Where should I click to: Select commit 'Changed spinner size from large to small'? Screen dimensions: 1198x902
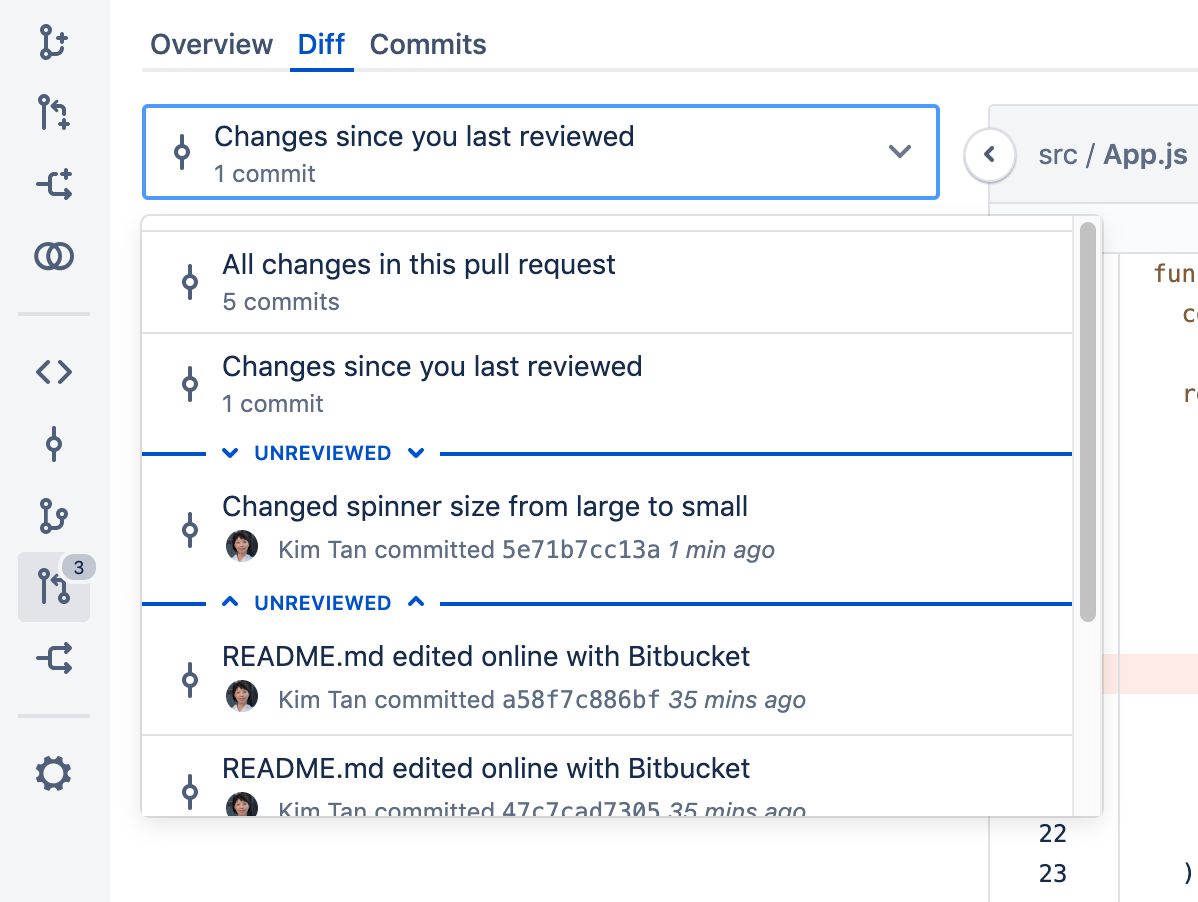[x=607, y=528]
